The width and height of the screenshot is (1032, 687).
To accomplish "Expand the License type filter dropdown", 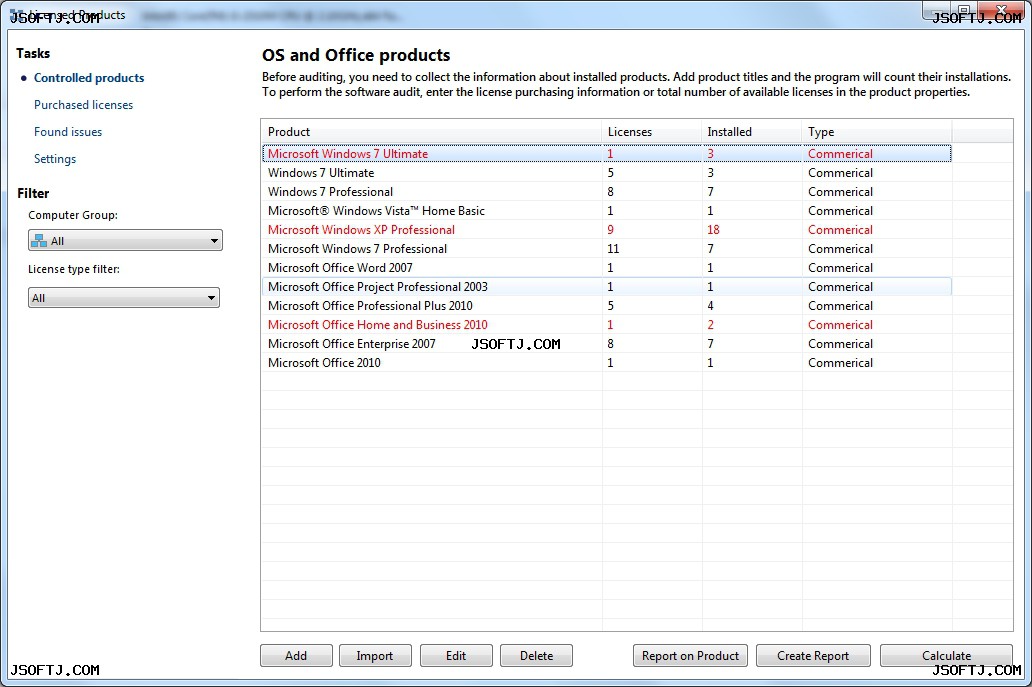I will pos(124,297).
